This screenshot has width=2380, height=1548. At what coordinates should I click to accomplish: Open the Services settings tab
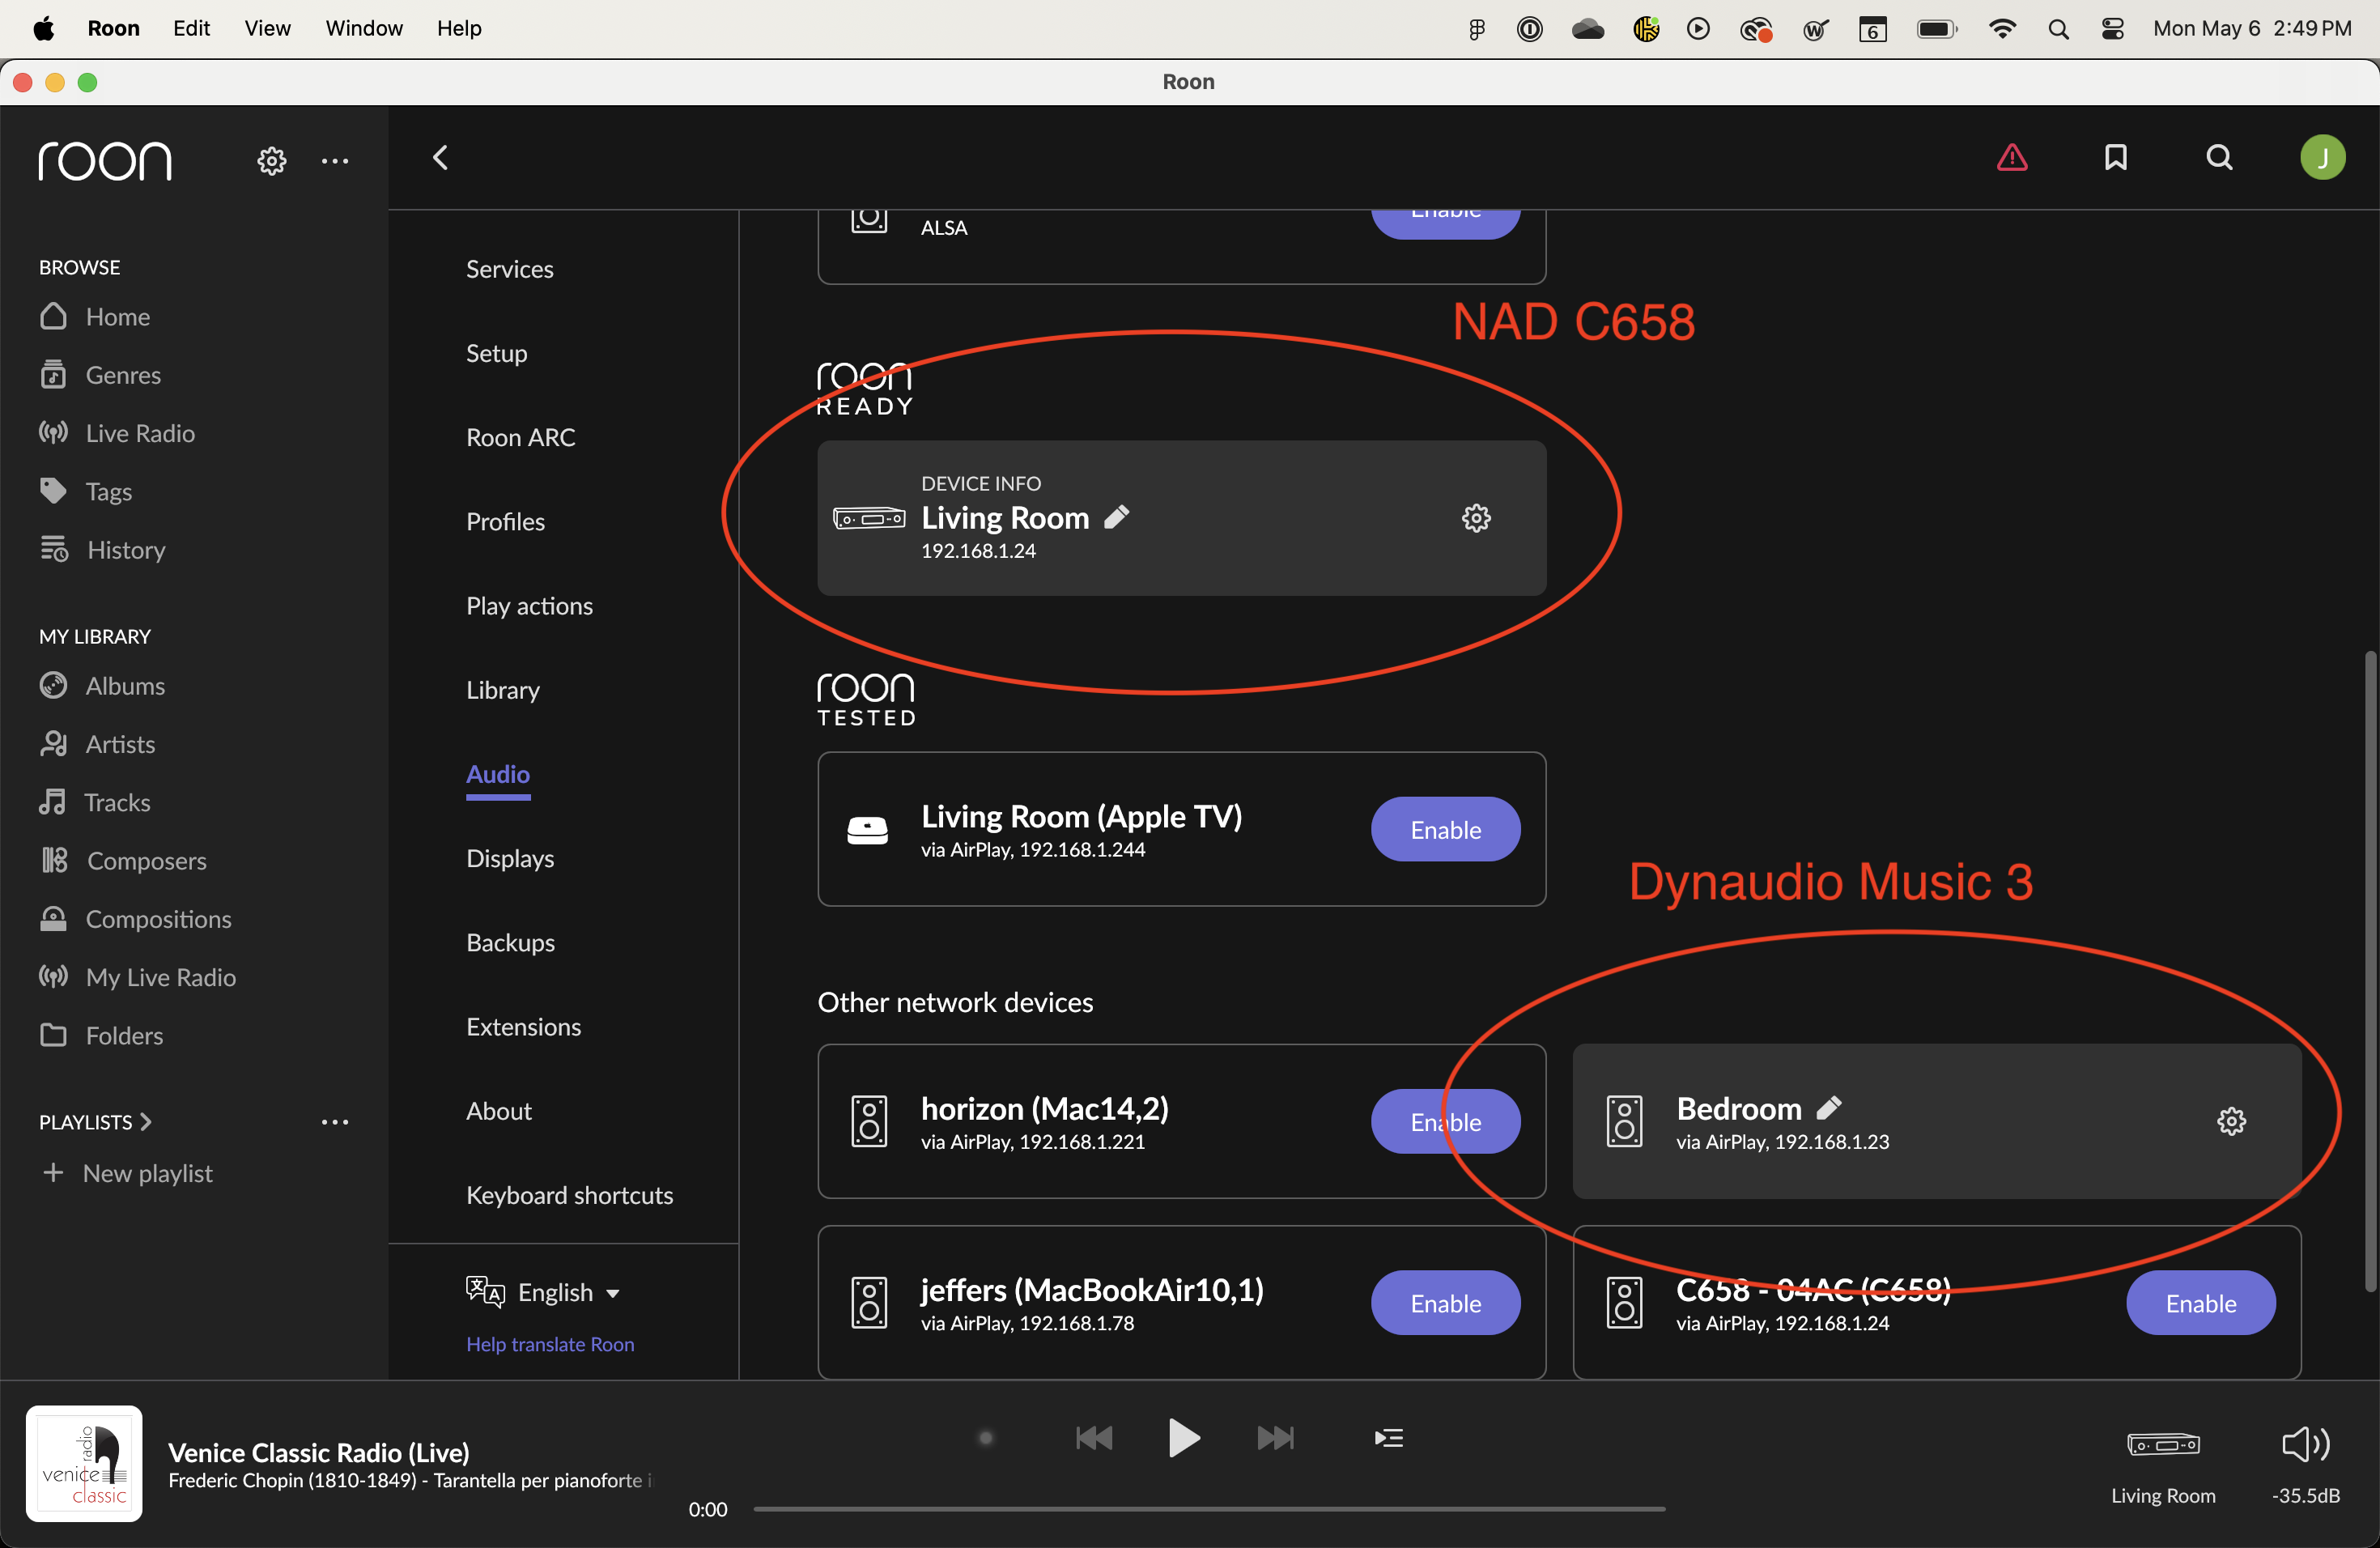509,269
